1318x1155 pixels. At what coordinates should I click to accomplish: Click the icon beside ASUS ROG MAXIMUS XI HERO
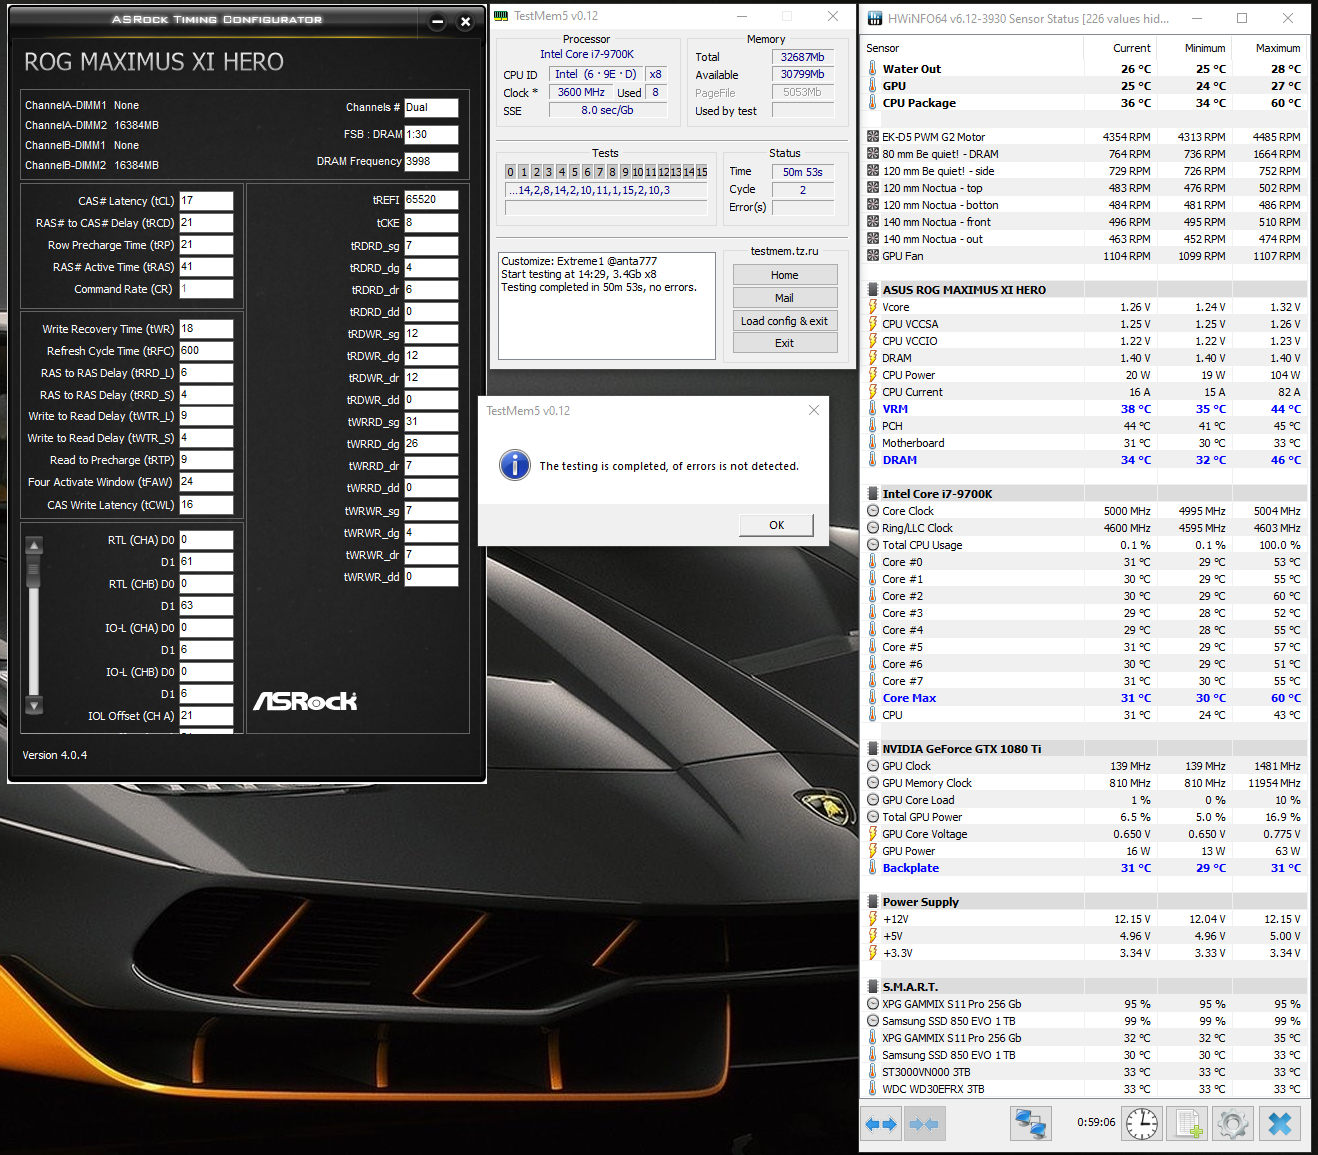[873, 290]
